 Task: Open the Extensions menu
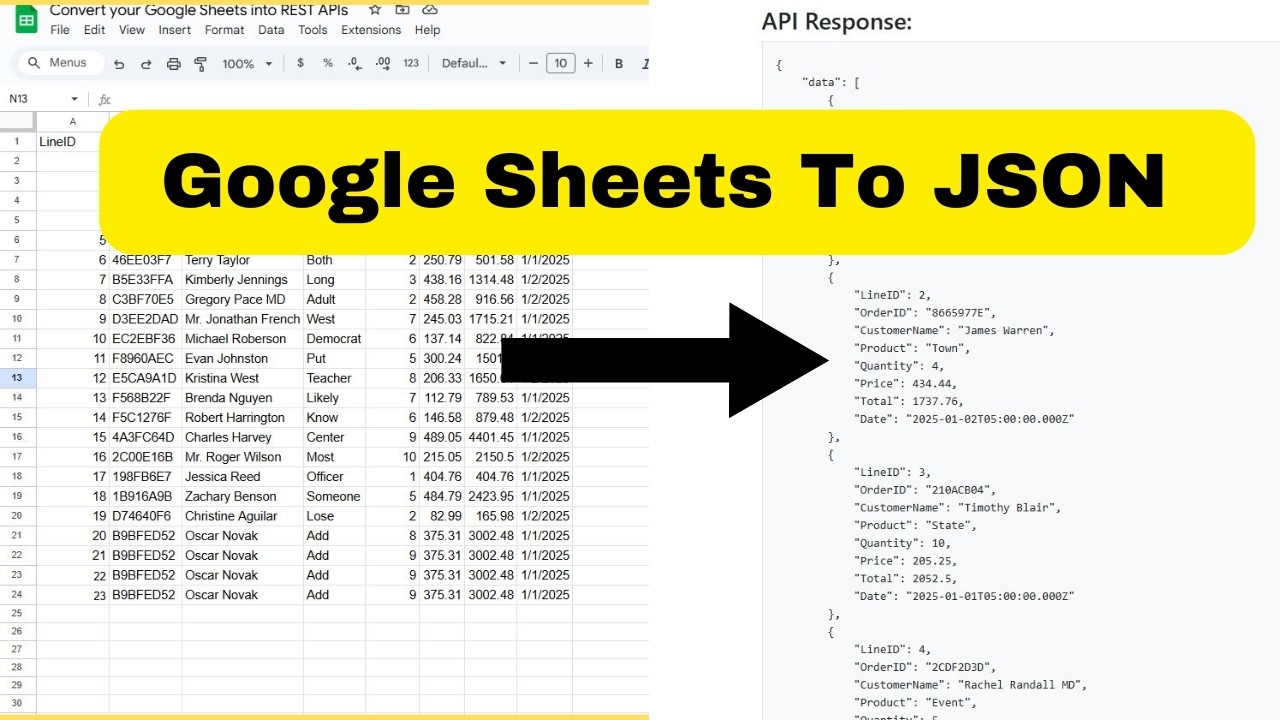coord(371,30)
